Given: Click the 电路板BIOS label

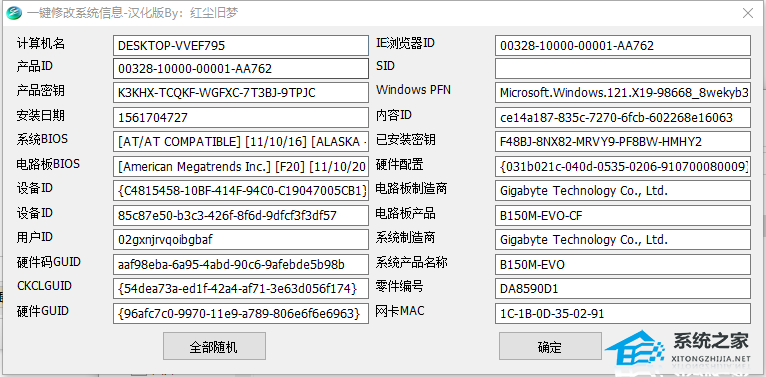Looking at the screenshot, I should 48,164.
